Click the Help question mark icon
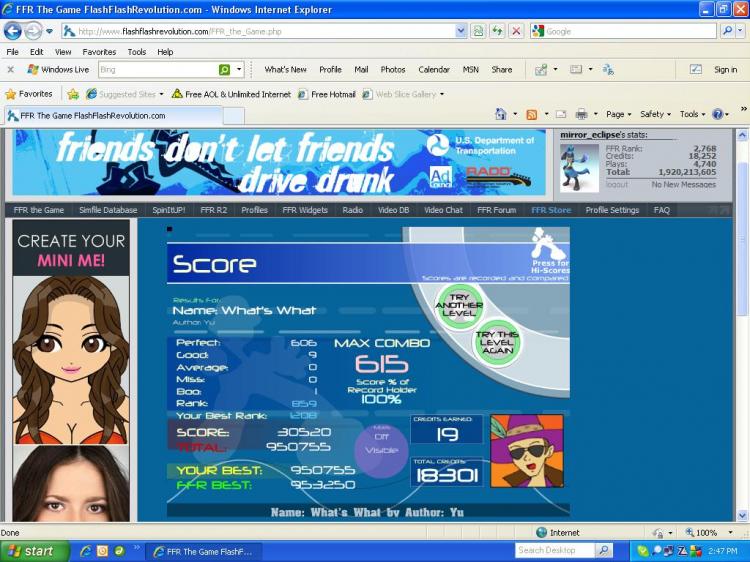750x562 pixels. tap(717, 114)
